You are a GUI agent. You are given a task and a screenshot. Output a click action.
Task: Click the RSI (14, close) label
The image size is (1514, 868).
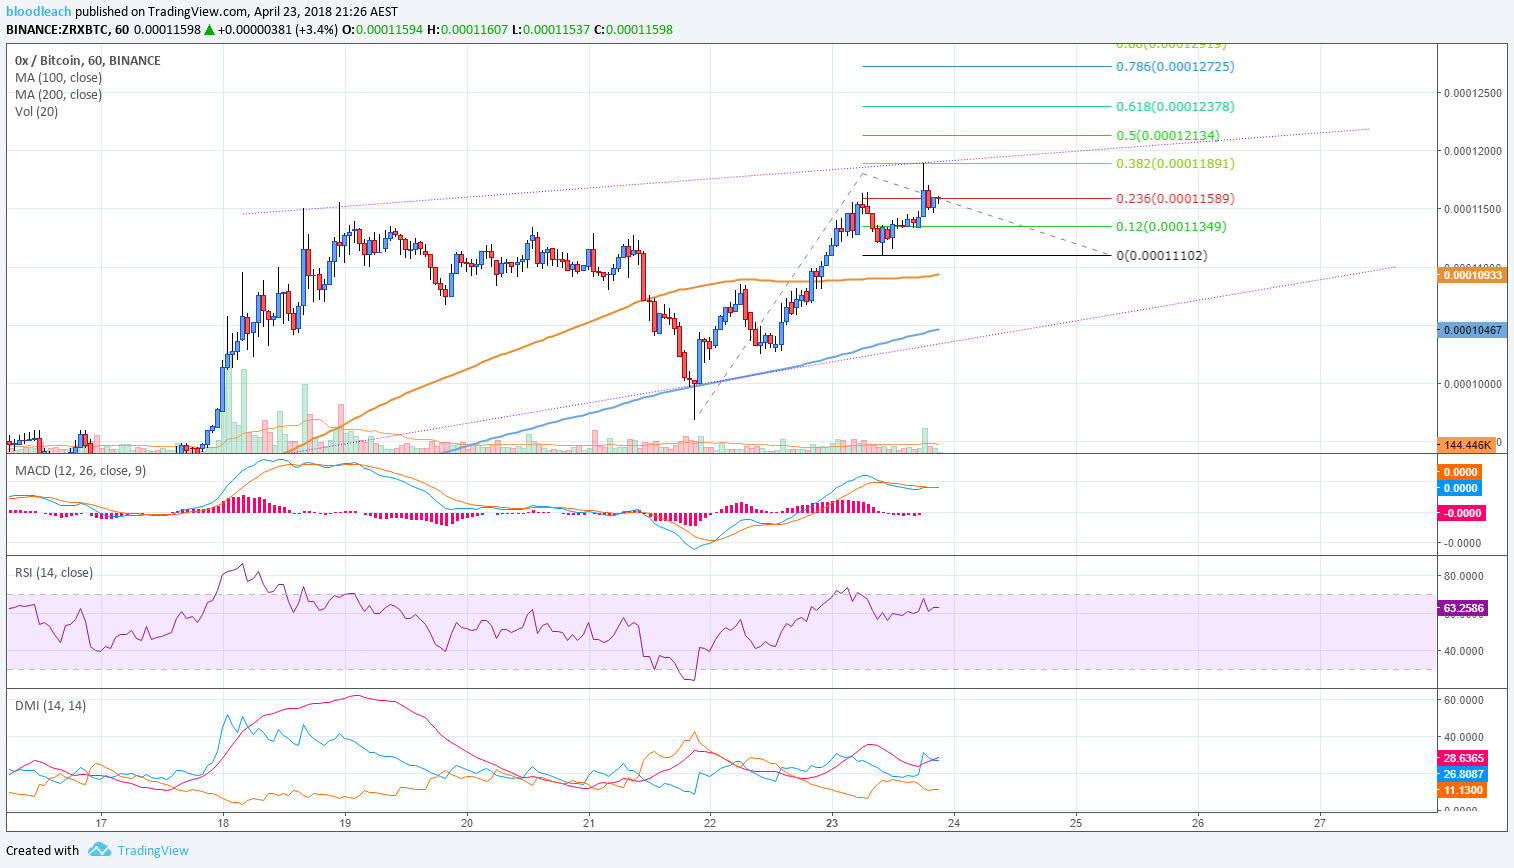54,572
